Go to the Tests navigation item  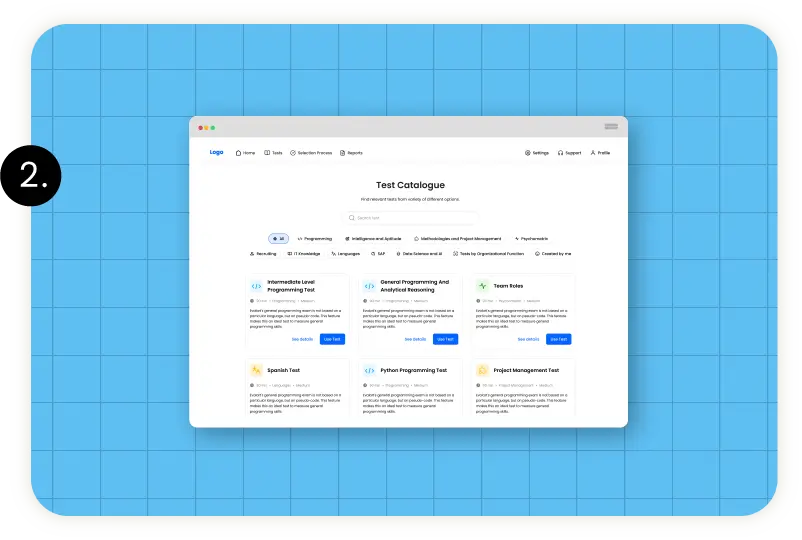click(x=273, y=153)
